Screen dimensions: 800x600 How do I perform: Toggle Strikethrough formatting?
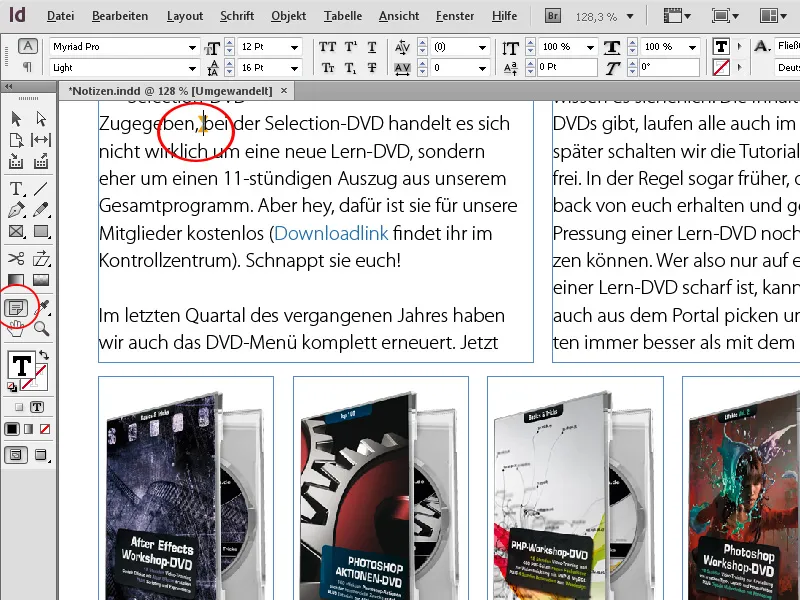tap(372, 67)
